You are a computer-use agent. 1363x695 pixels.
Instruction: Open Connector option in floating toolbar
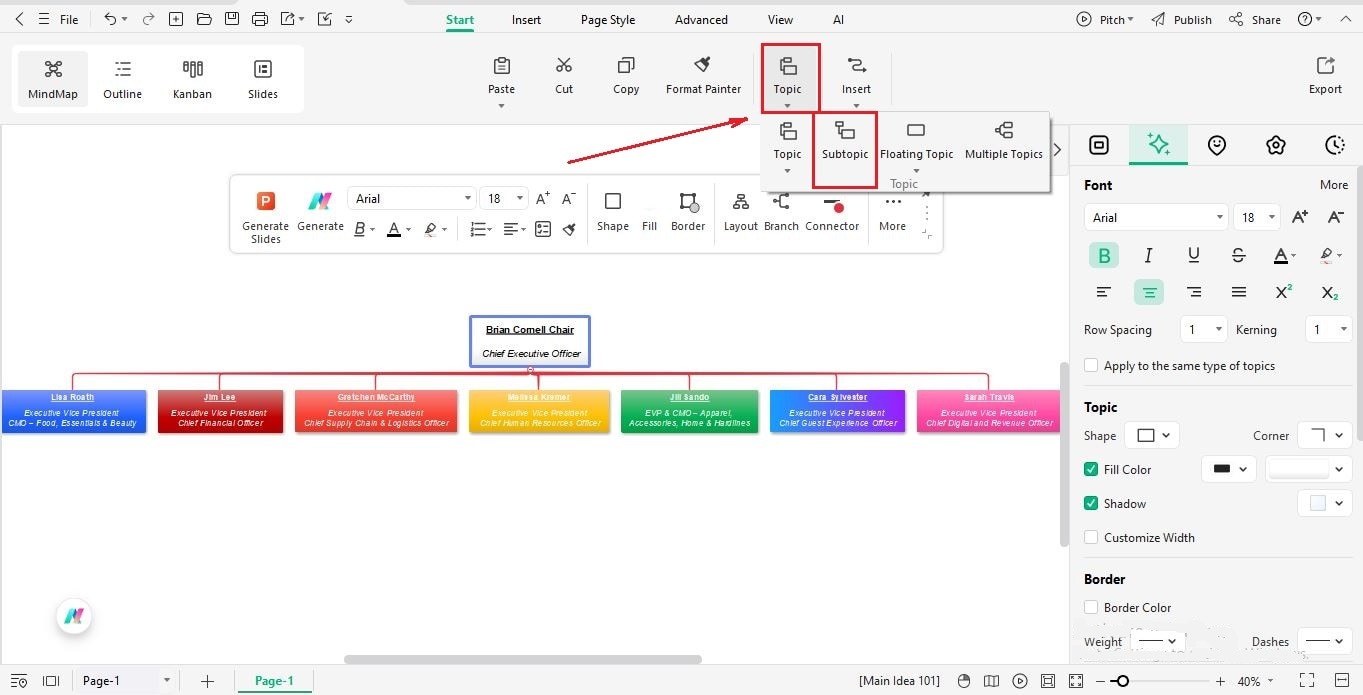coord(832,212)
